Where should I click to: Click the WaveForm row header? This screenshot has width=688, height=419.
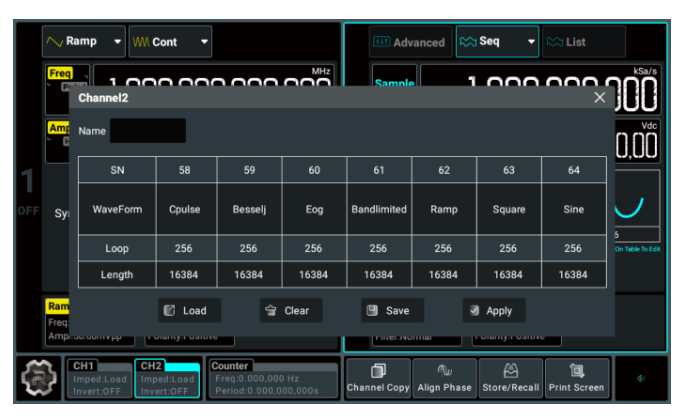coord(117,209)
